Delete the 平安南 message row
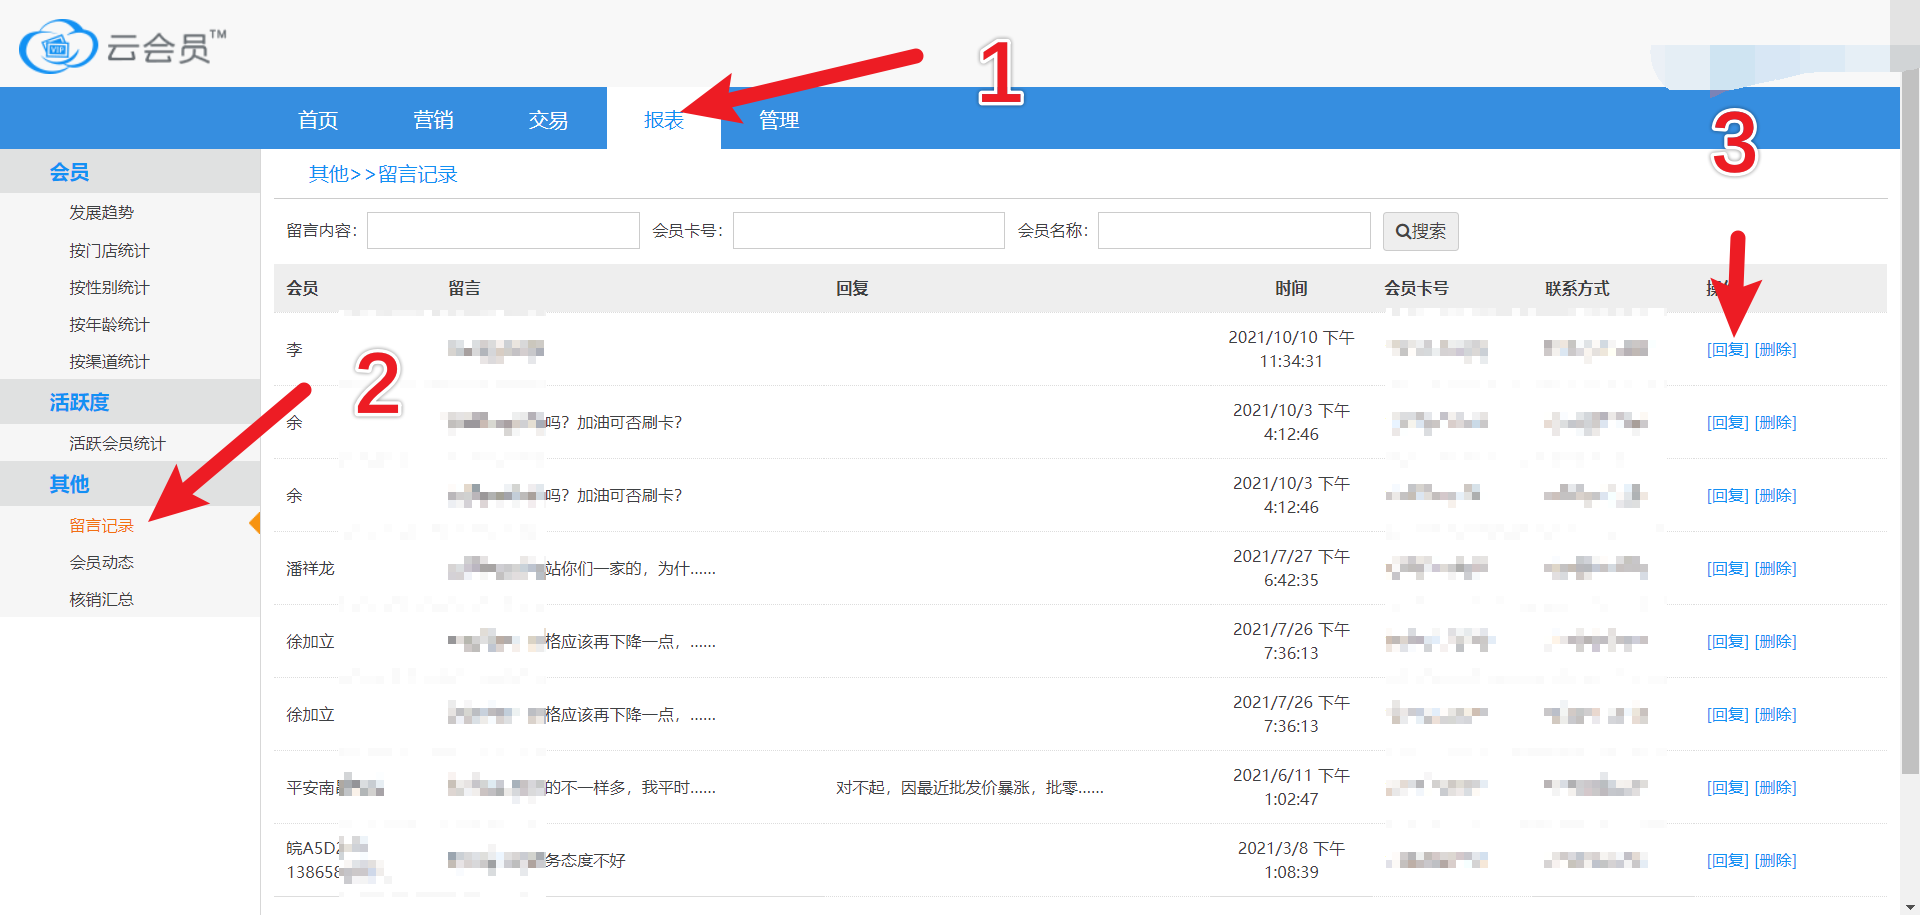This screenshot has height=915, width=1920. pyautogui.click(x=1776, y=787)
